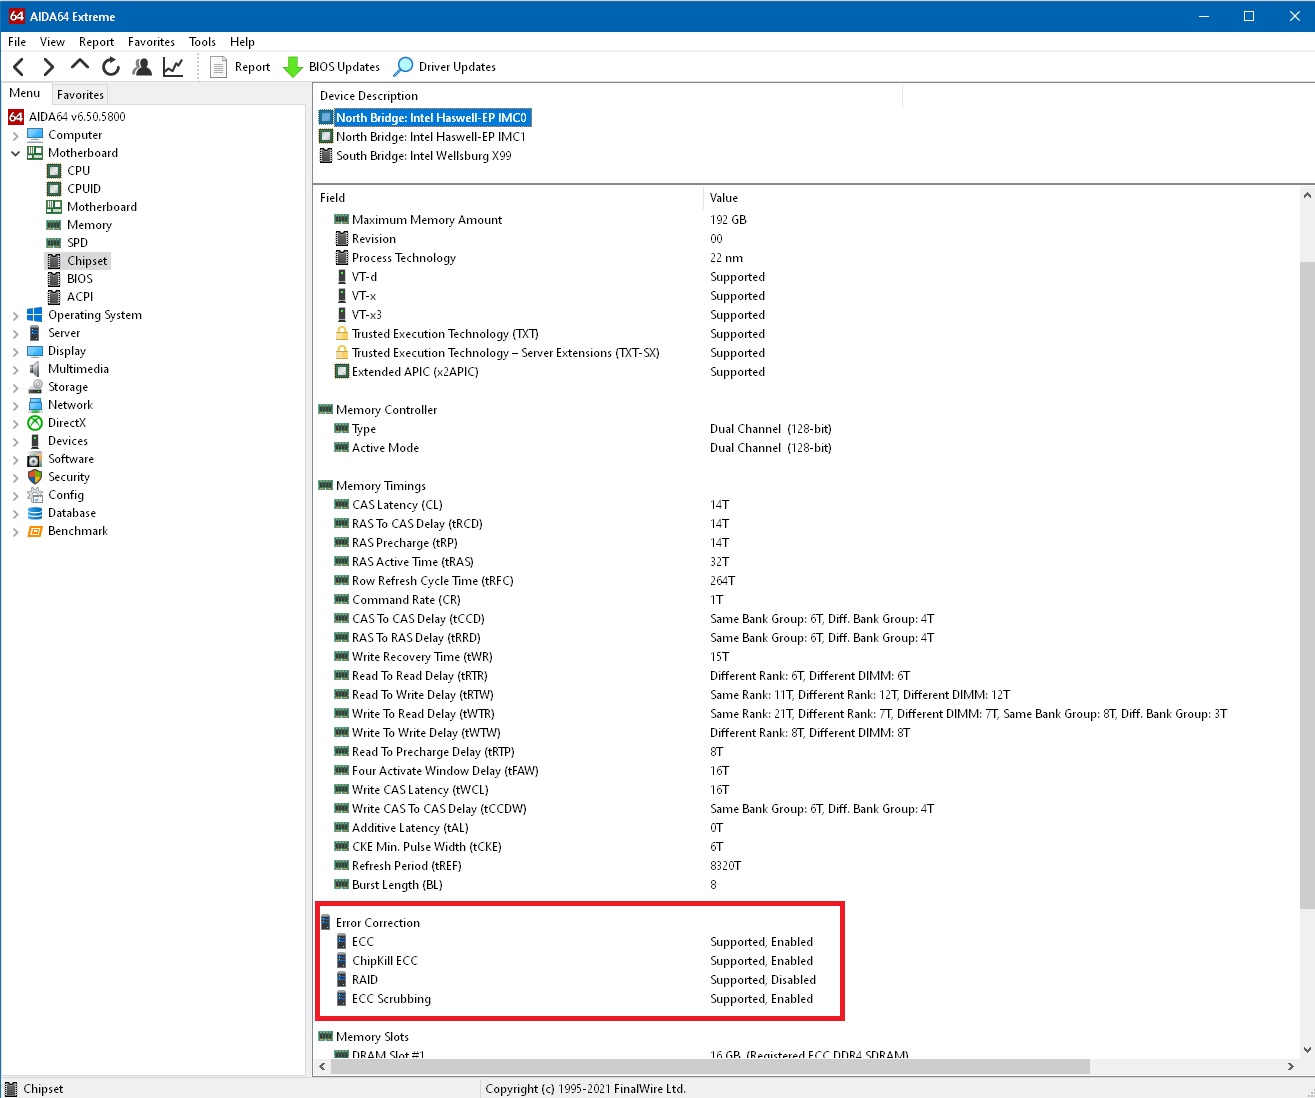Expand the Server tree node
This screenshot has width=1315, height=1098.
tap(15, 333)
